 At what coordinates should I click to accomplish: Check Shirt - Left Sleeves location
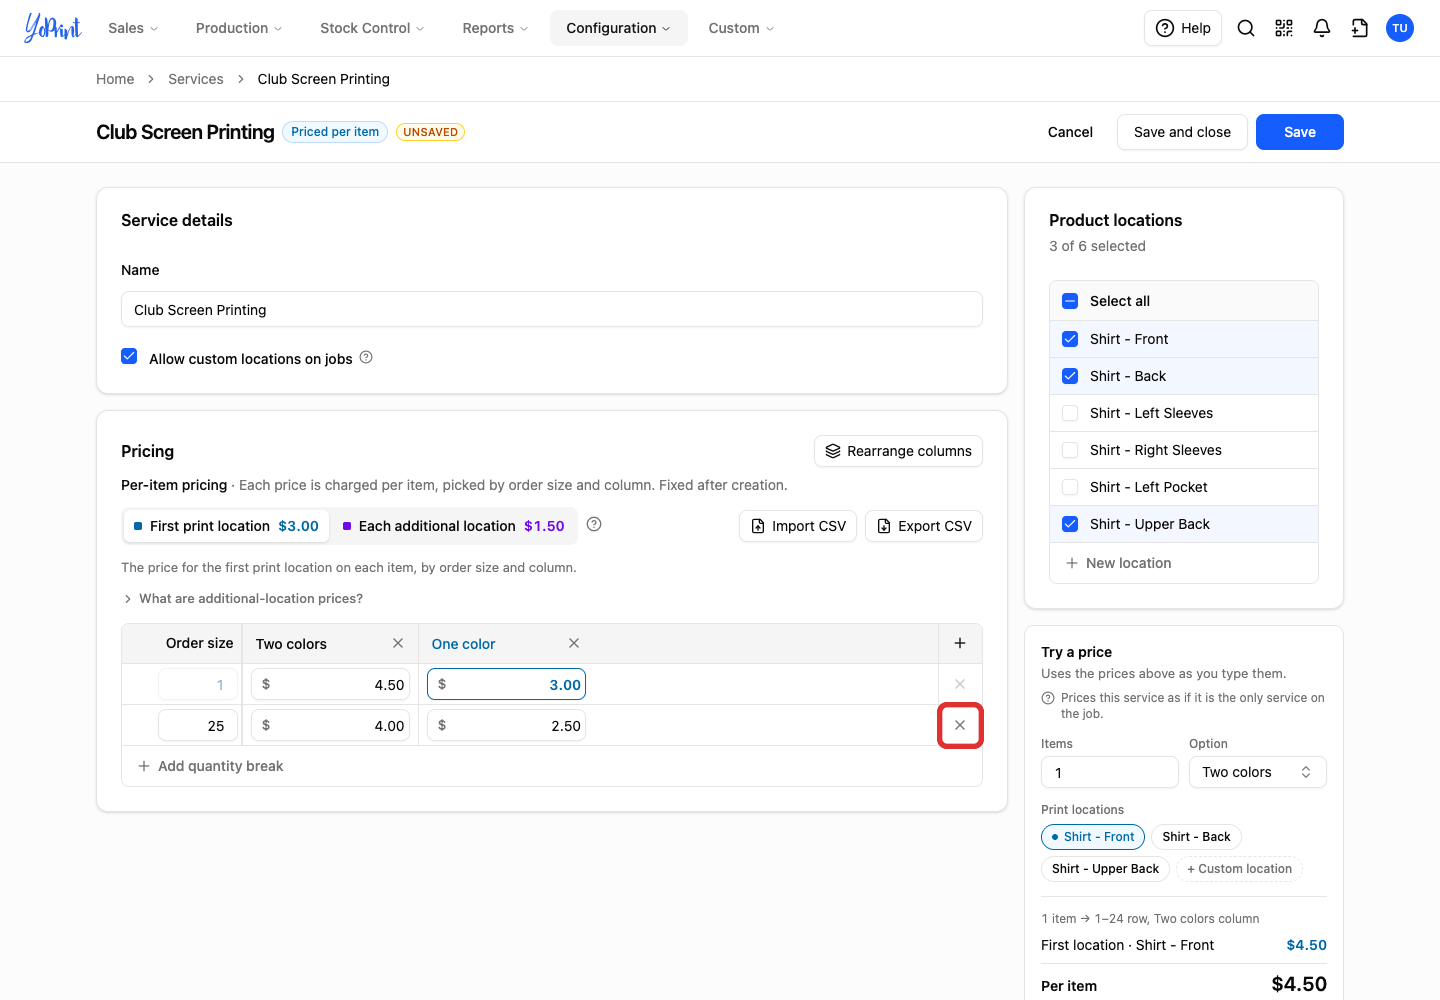pos(1070,413)
